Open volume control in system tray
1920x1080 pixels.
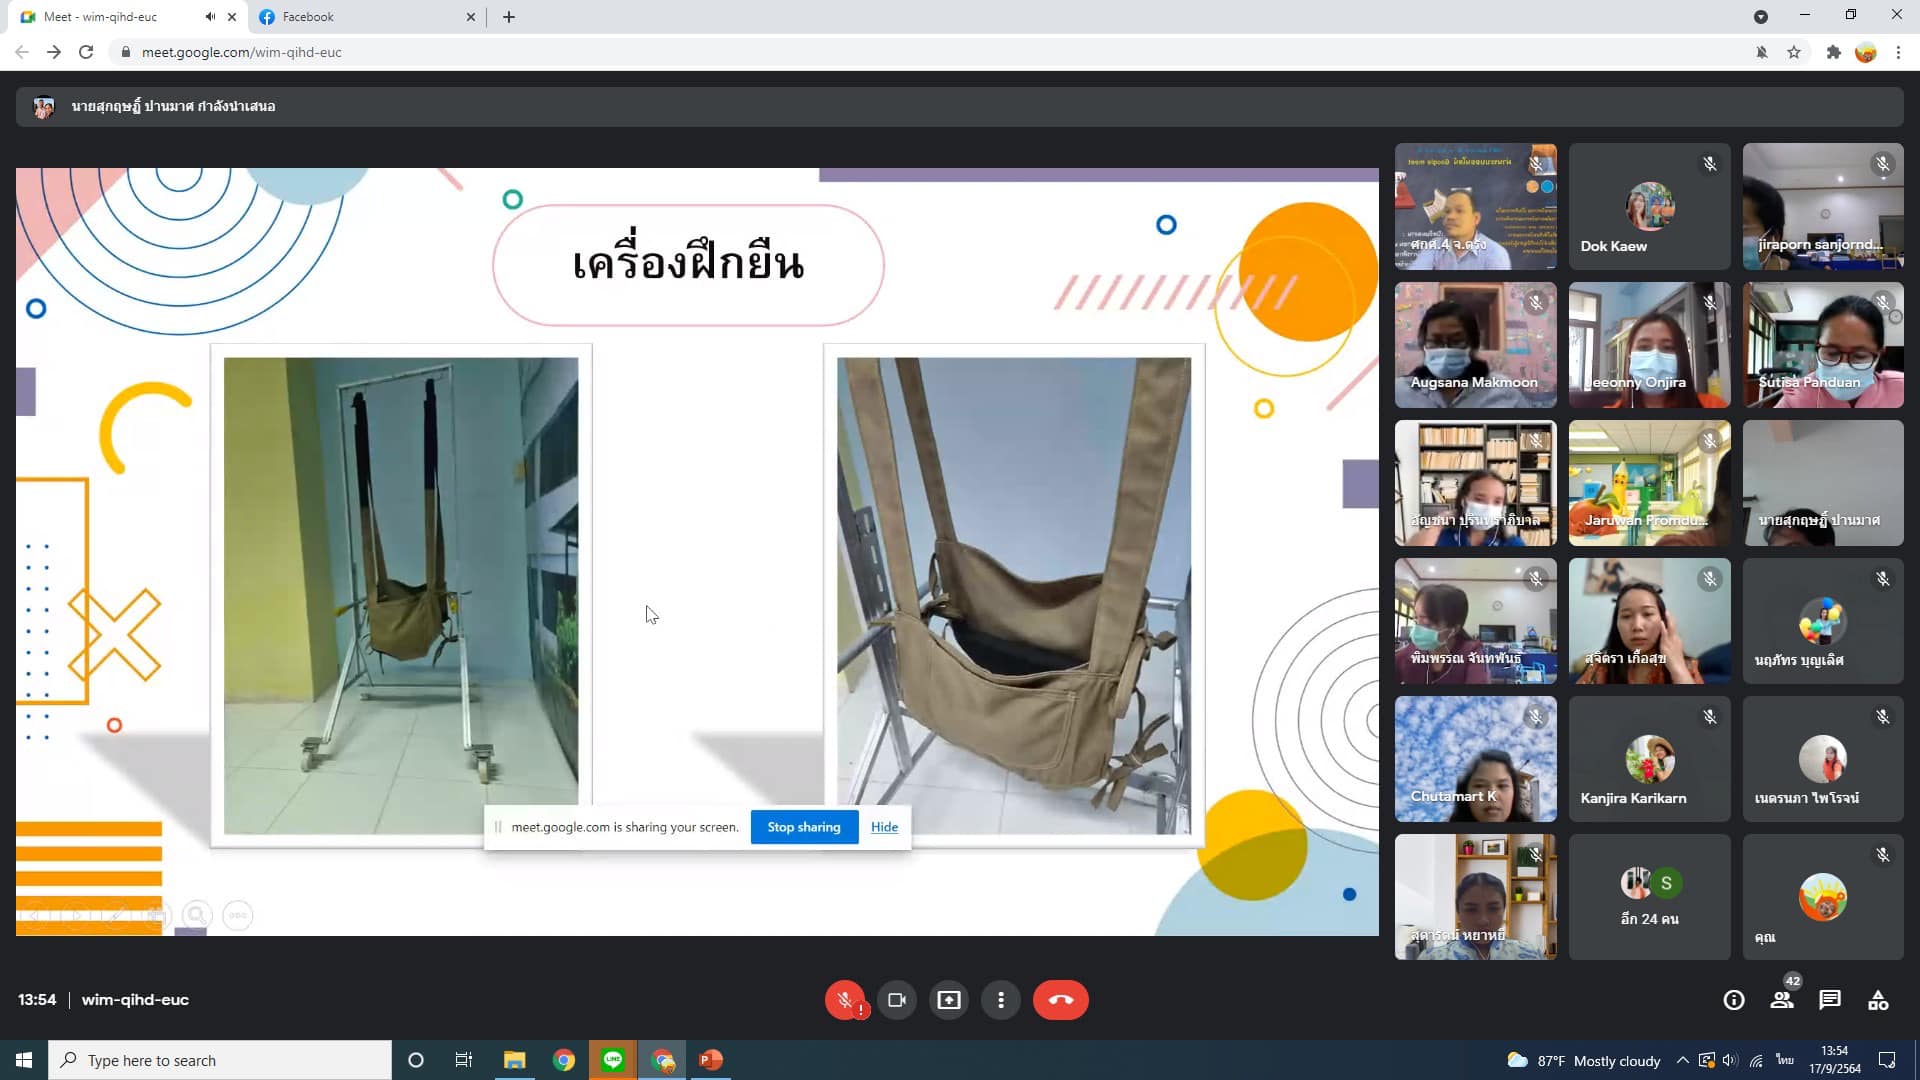click(x=1730, y=1060)
